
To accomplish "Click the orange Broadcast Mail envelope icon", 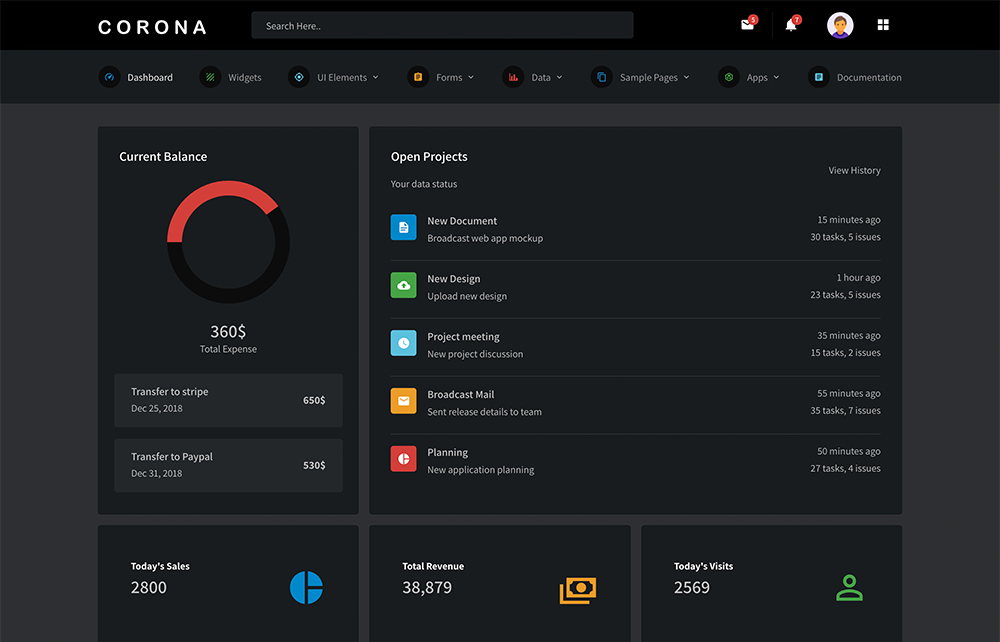I will pyautogui.click(x=403, y=401).
